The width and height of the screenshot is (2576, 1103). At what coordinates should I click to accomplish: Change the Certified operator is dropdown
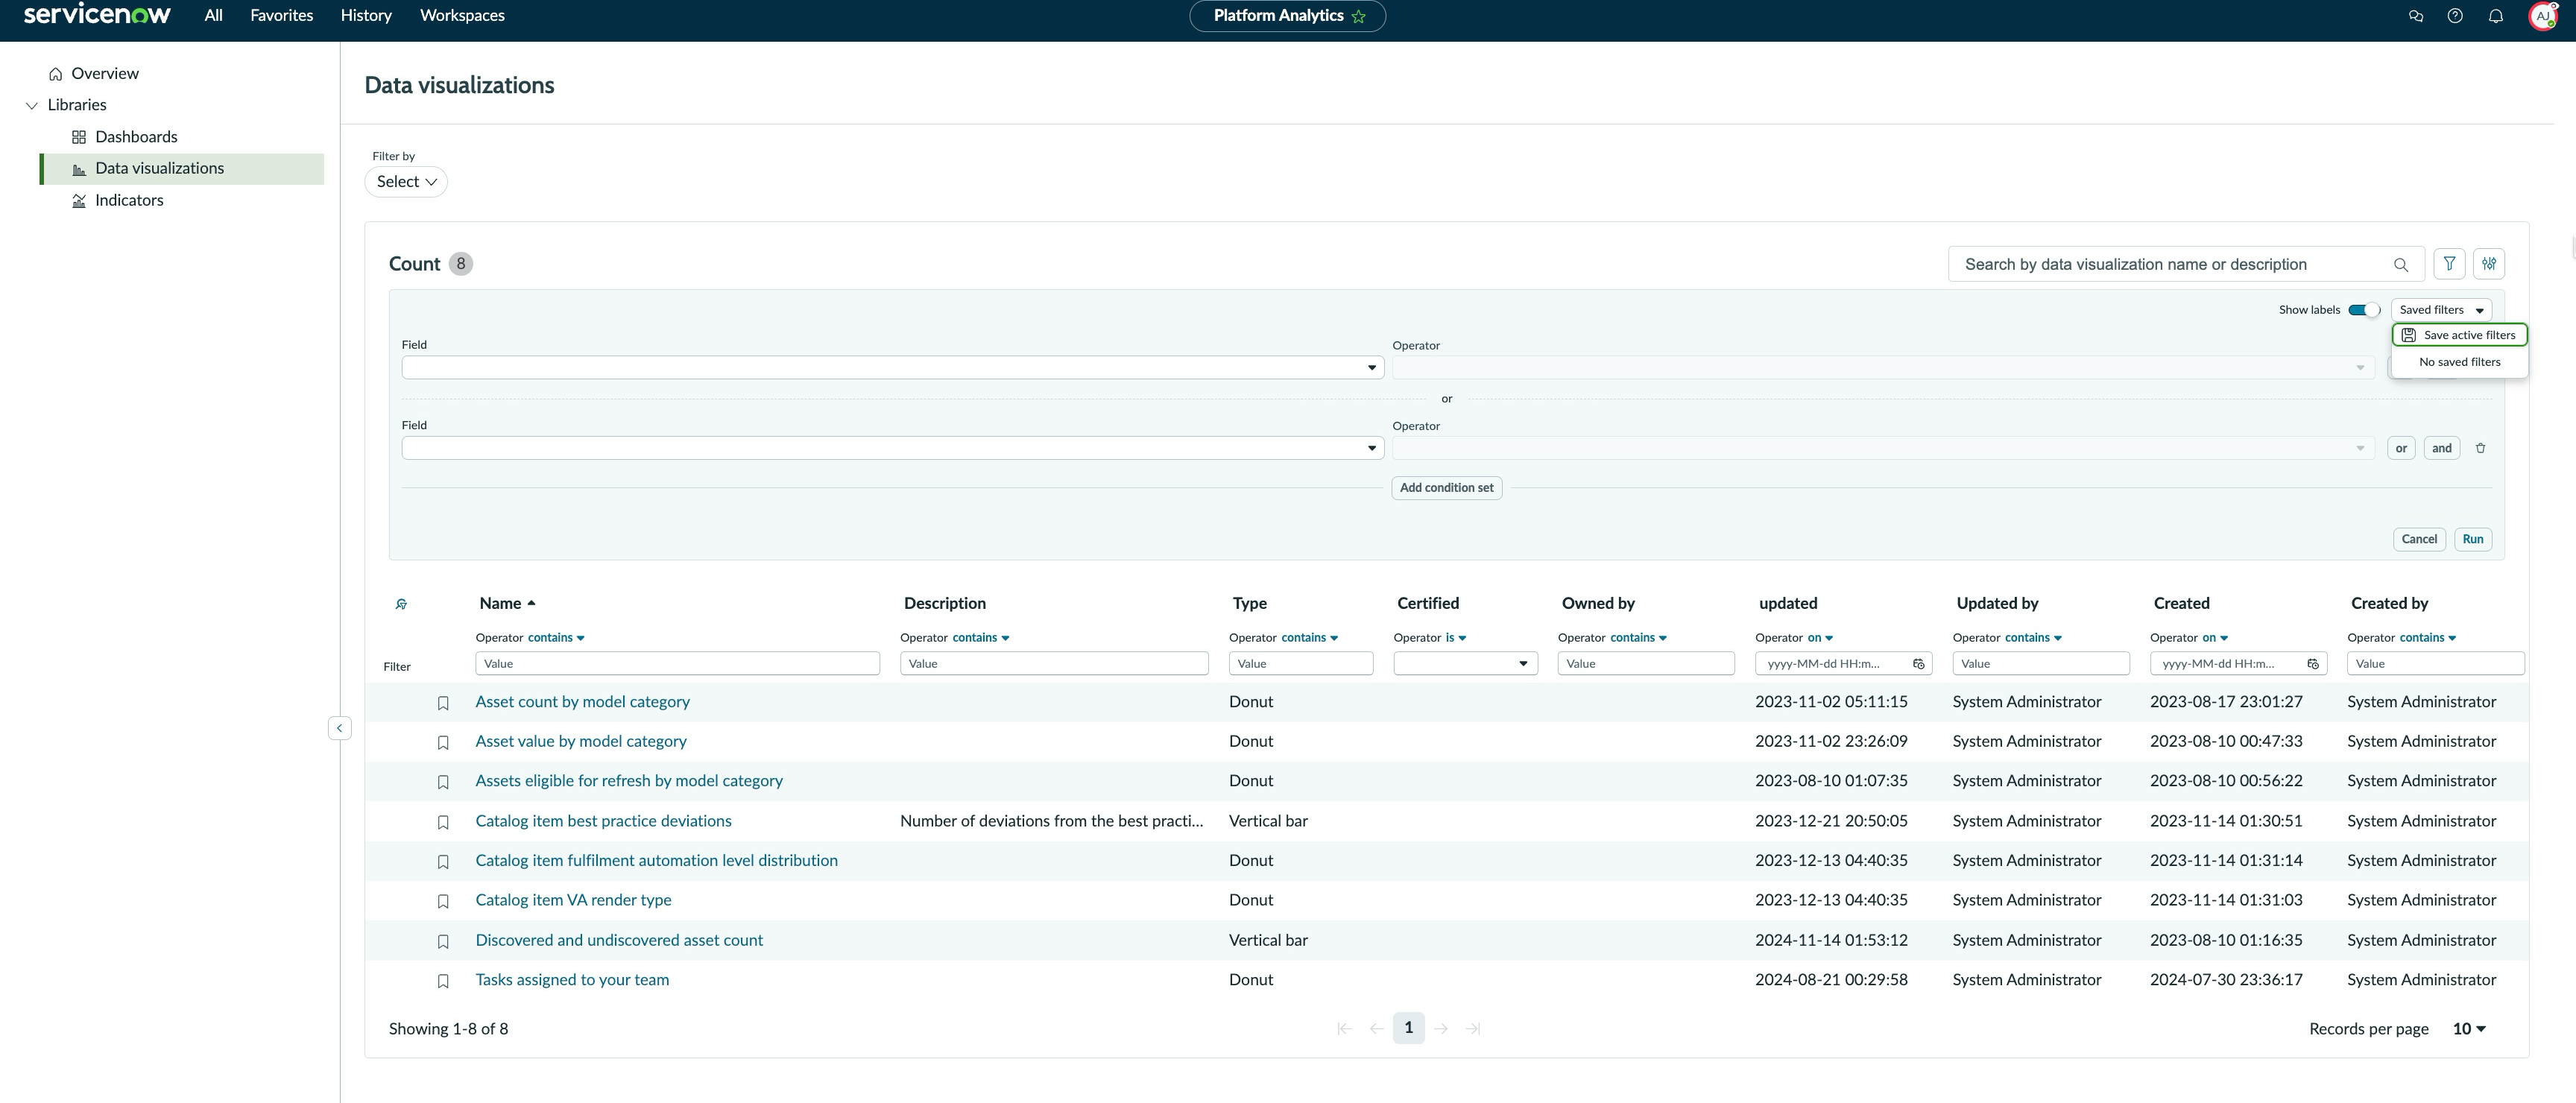coord(1456,638)
